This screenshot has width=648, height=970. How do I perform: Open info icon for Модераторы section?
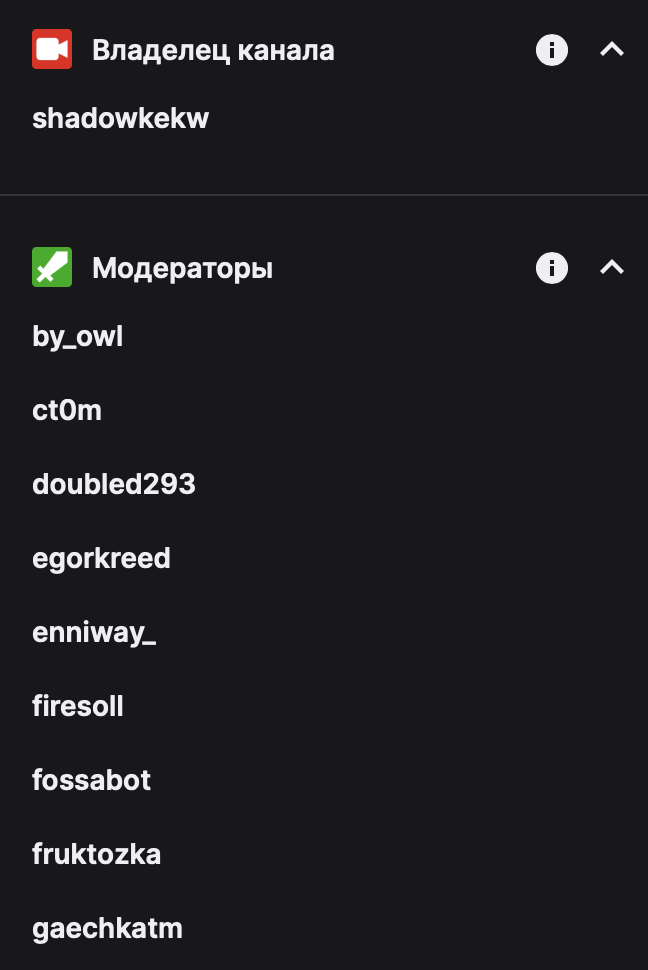tap(551, 268)
